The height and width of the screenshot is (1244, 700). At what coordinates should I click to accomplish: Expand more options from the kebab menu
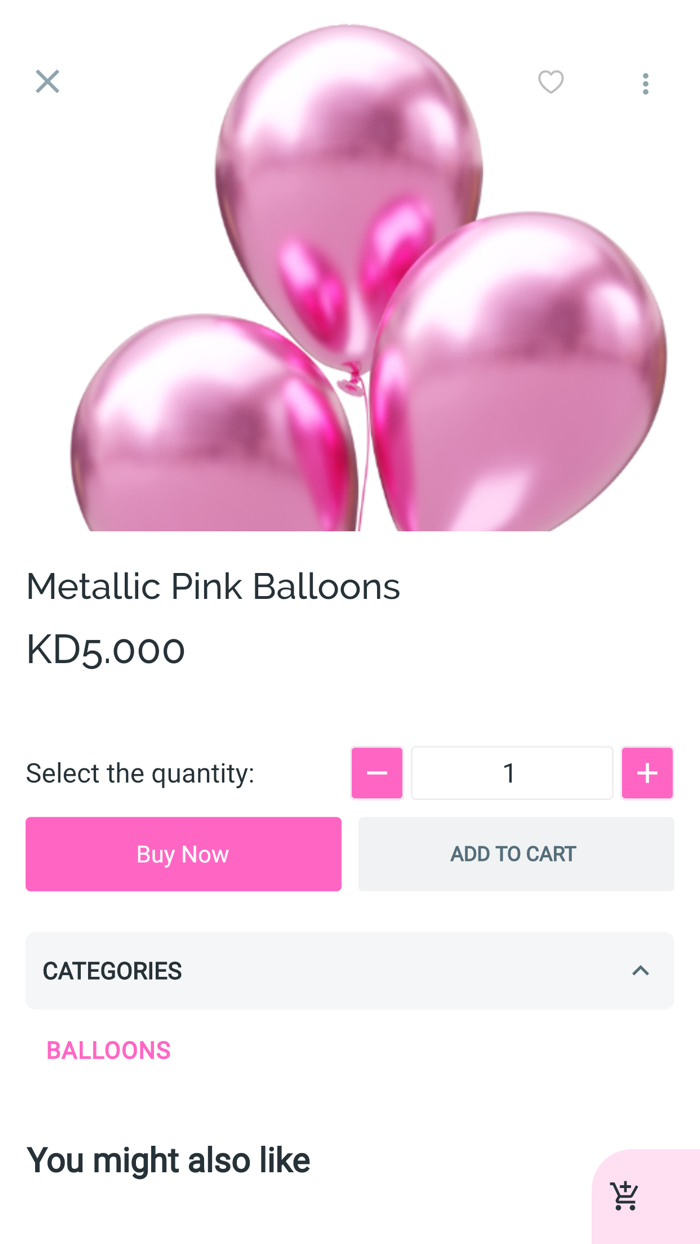coord(646,83)
